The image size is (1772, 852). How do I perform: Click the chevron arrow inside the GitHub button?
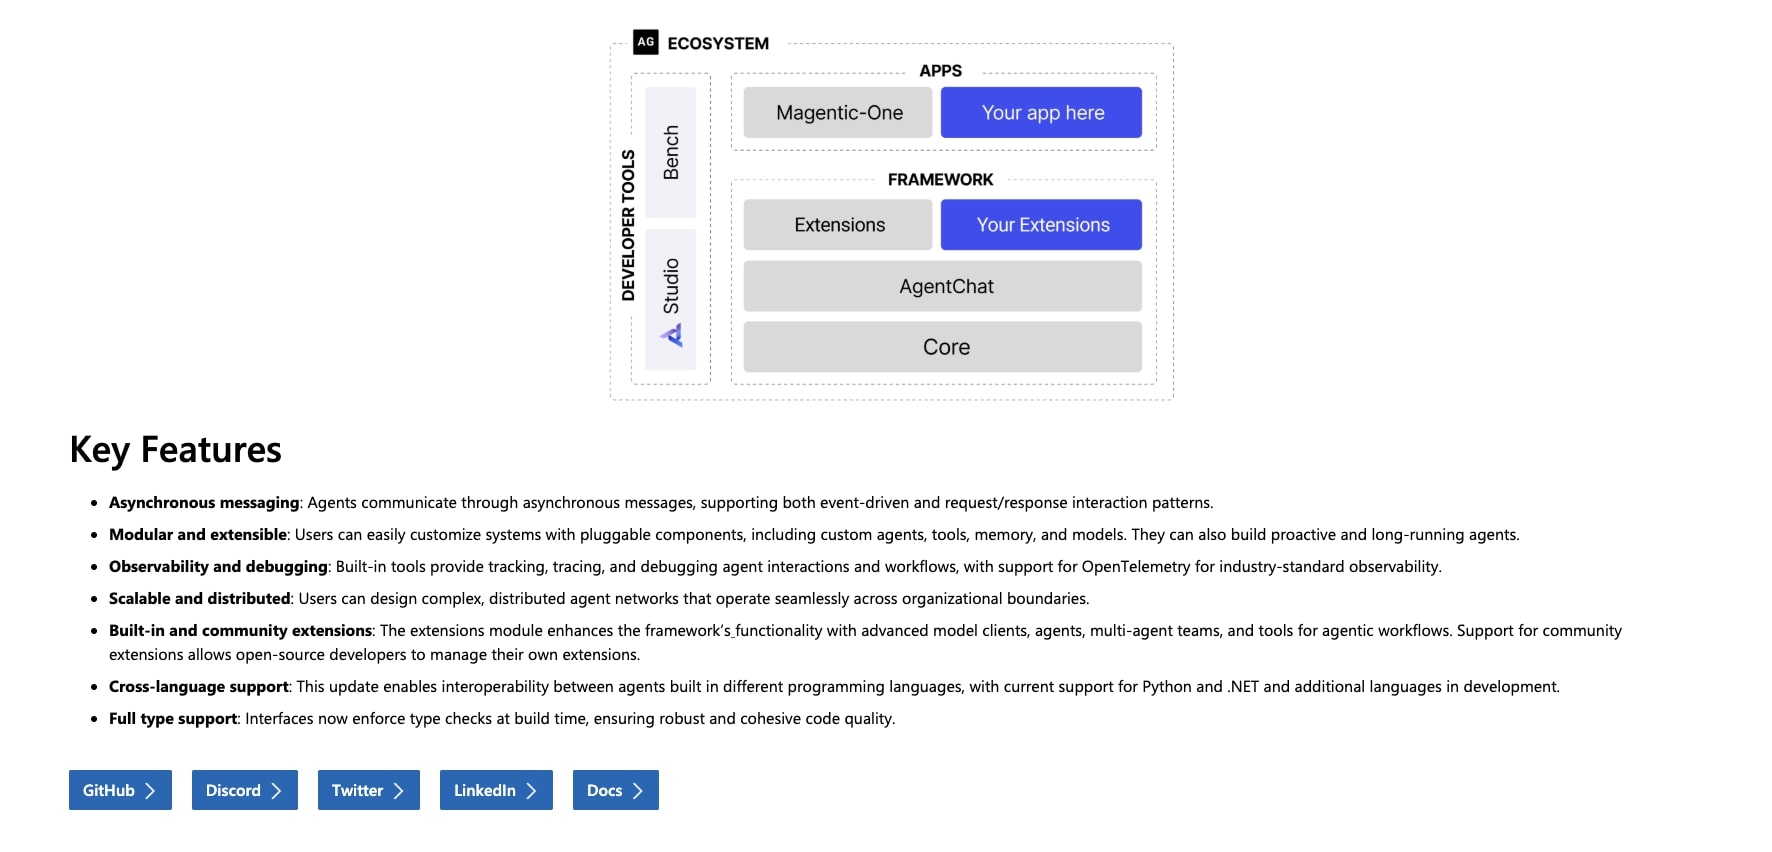[151, 790]
